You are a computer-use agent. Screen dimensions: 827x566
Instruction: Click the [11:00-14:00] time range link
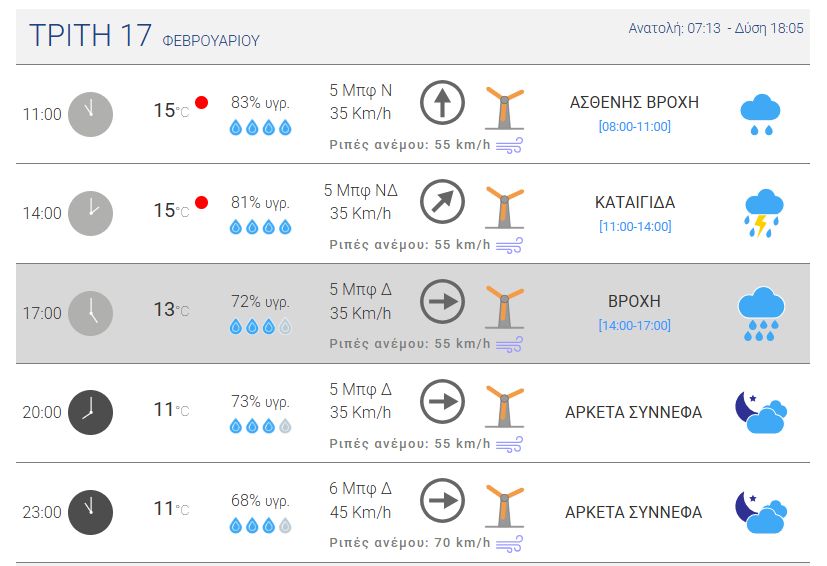pyautogui.click(x=634, y=226)
